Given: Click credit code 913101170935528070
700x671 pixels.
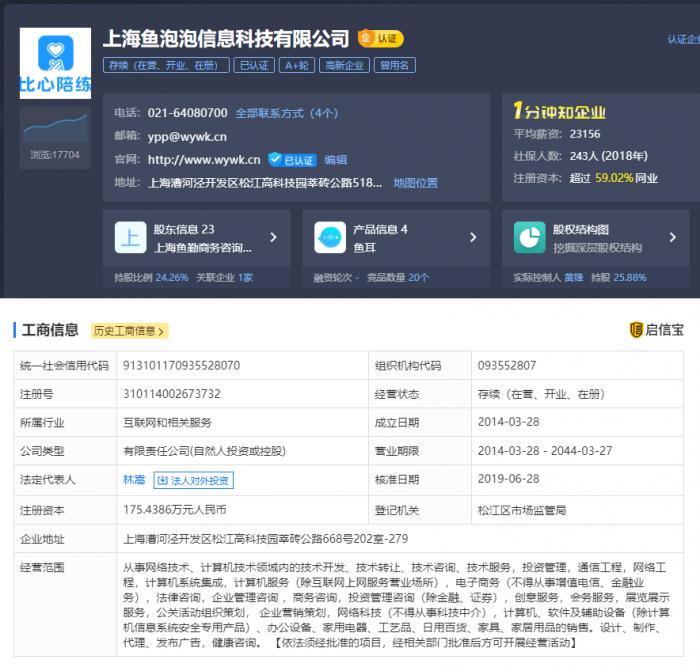Looking at the screenshot, I should (182, 366).
